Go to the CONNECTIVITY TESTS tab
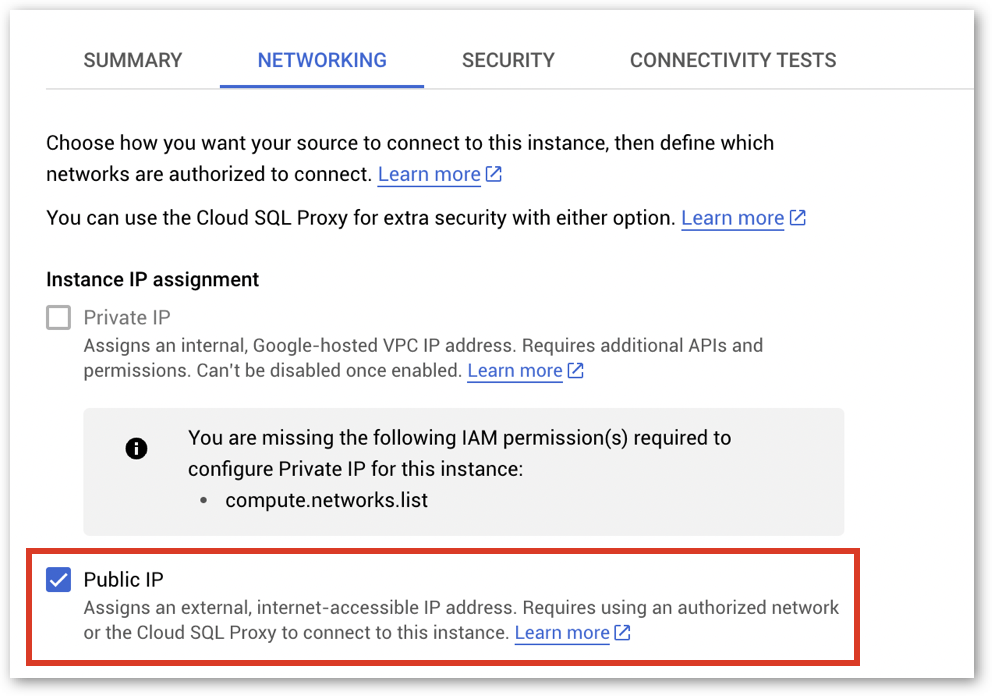992x696 pixels. 733,60
